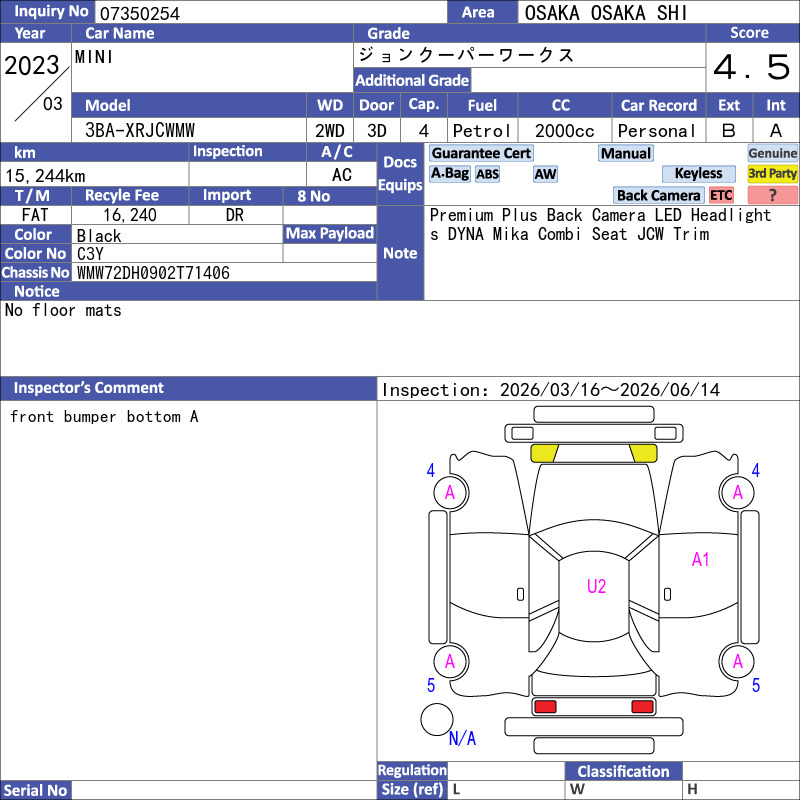Click the Inspector's Comment header
Image resolution: width=800 pixels, height=800 pixels.
pos(89,388)
